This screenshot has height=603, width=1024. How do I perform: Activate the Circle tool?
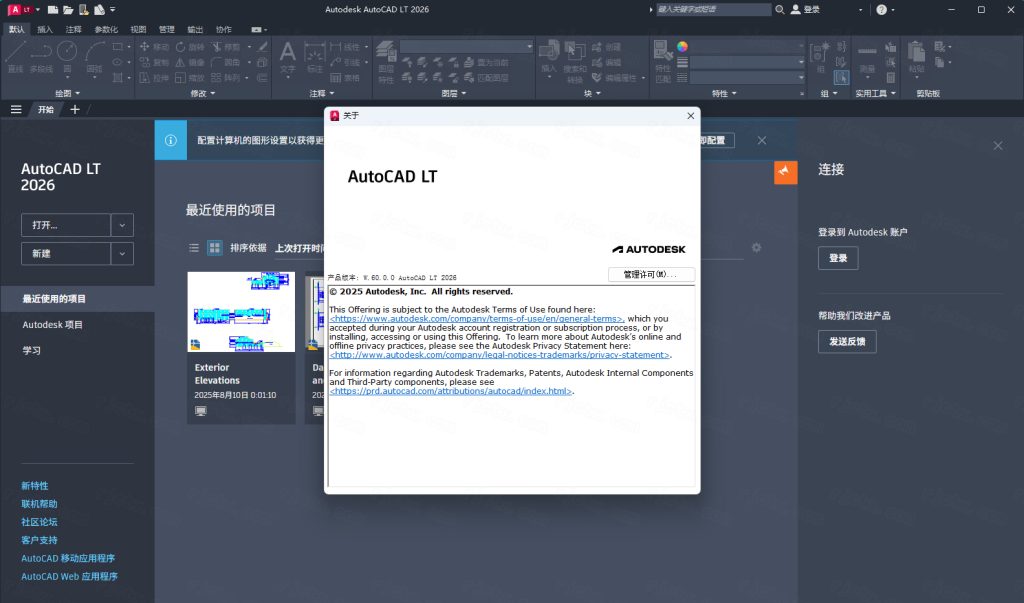(66, 50)
